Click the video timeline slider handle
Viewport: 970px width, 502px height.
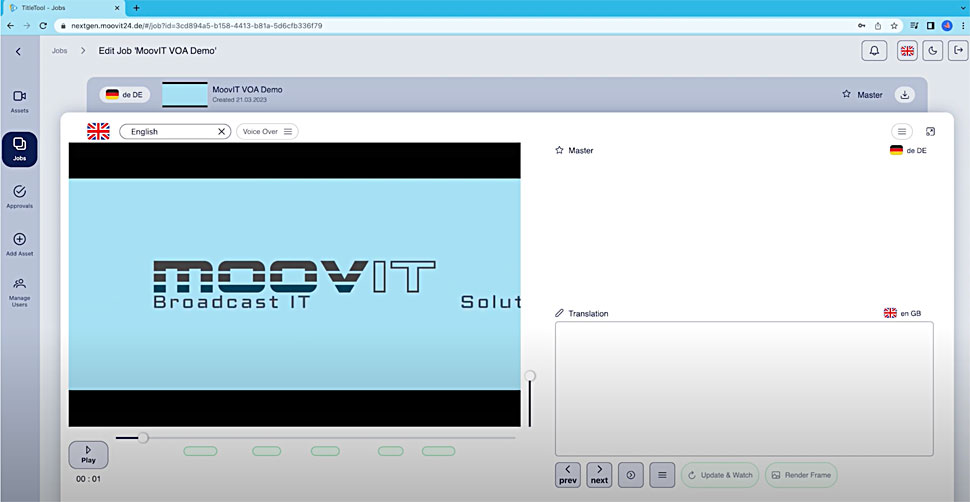143,438
